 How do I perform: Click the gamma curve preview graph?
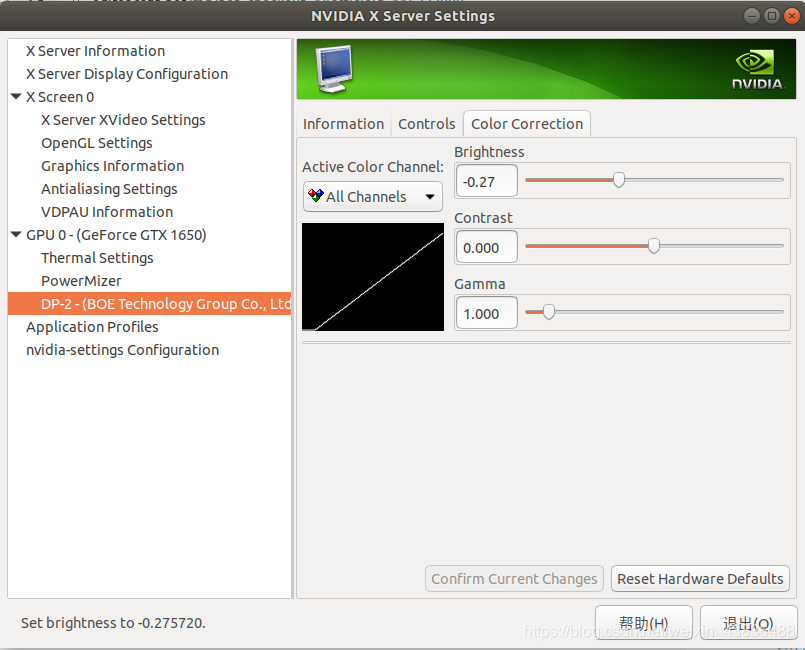coord(373,277)
